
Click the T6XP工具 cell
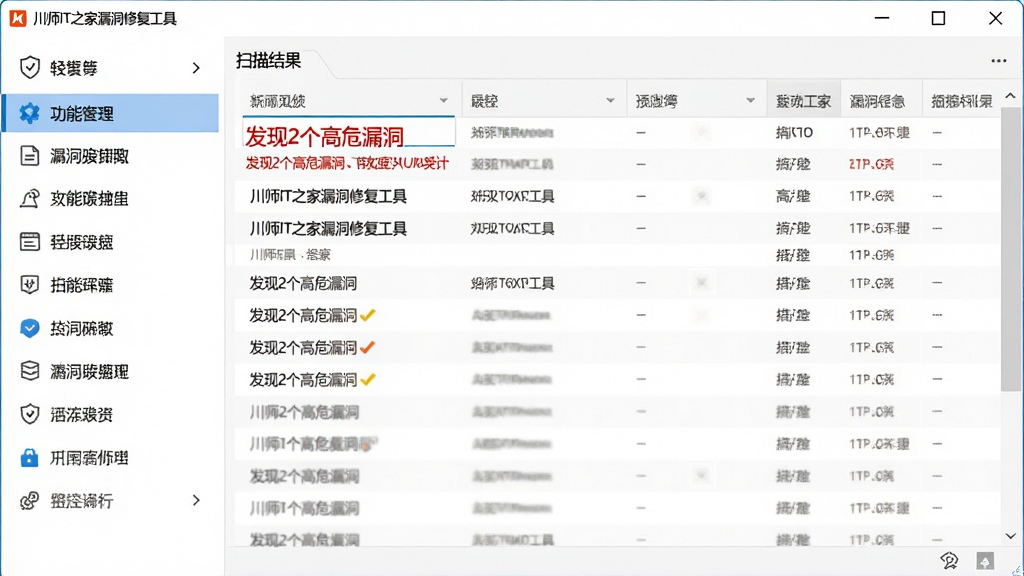512,283
